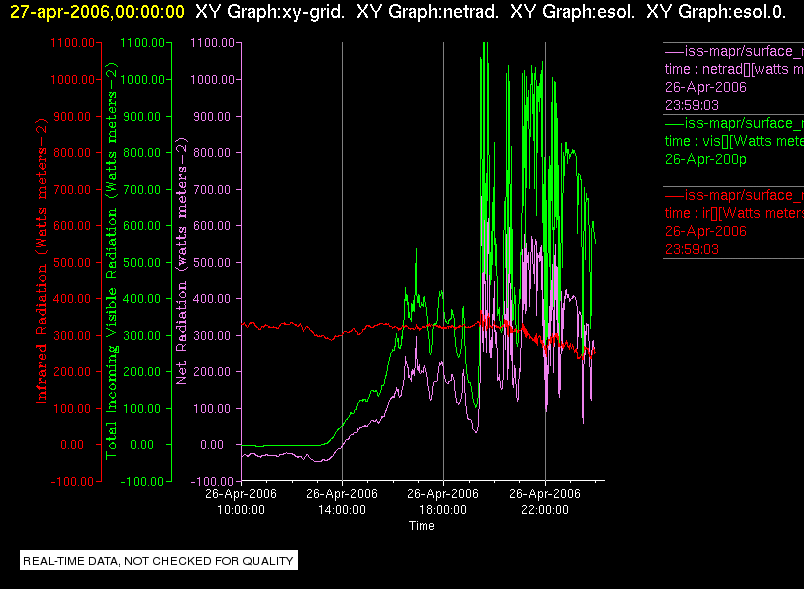Click the XY Graph:esol title label

coord(572,11)
